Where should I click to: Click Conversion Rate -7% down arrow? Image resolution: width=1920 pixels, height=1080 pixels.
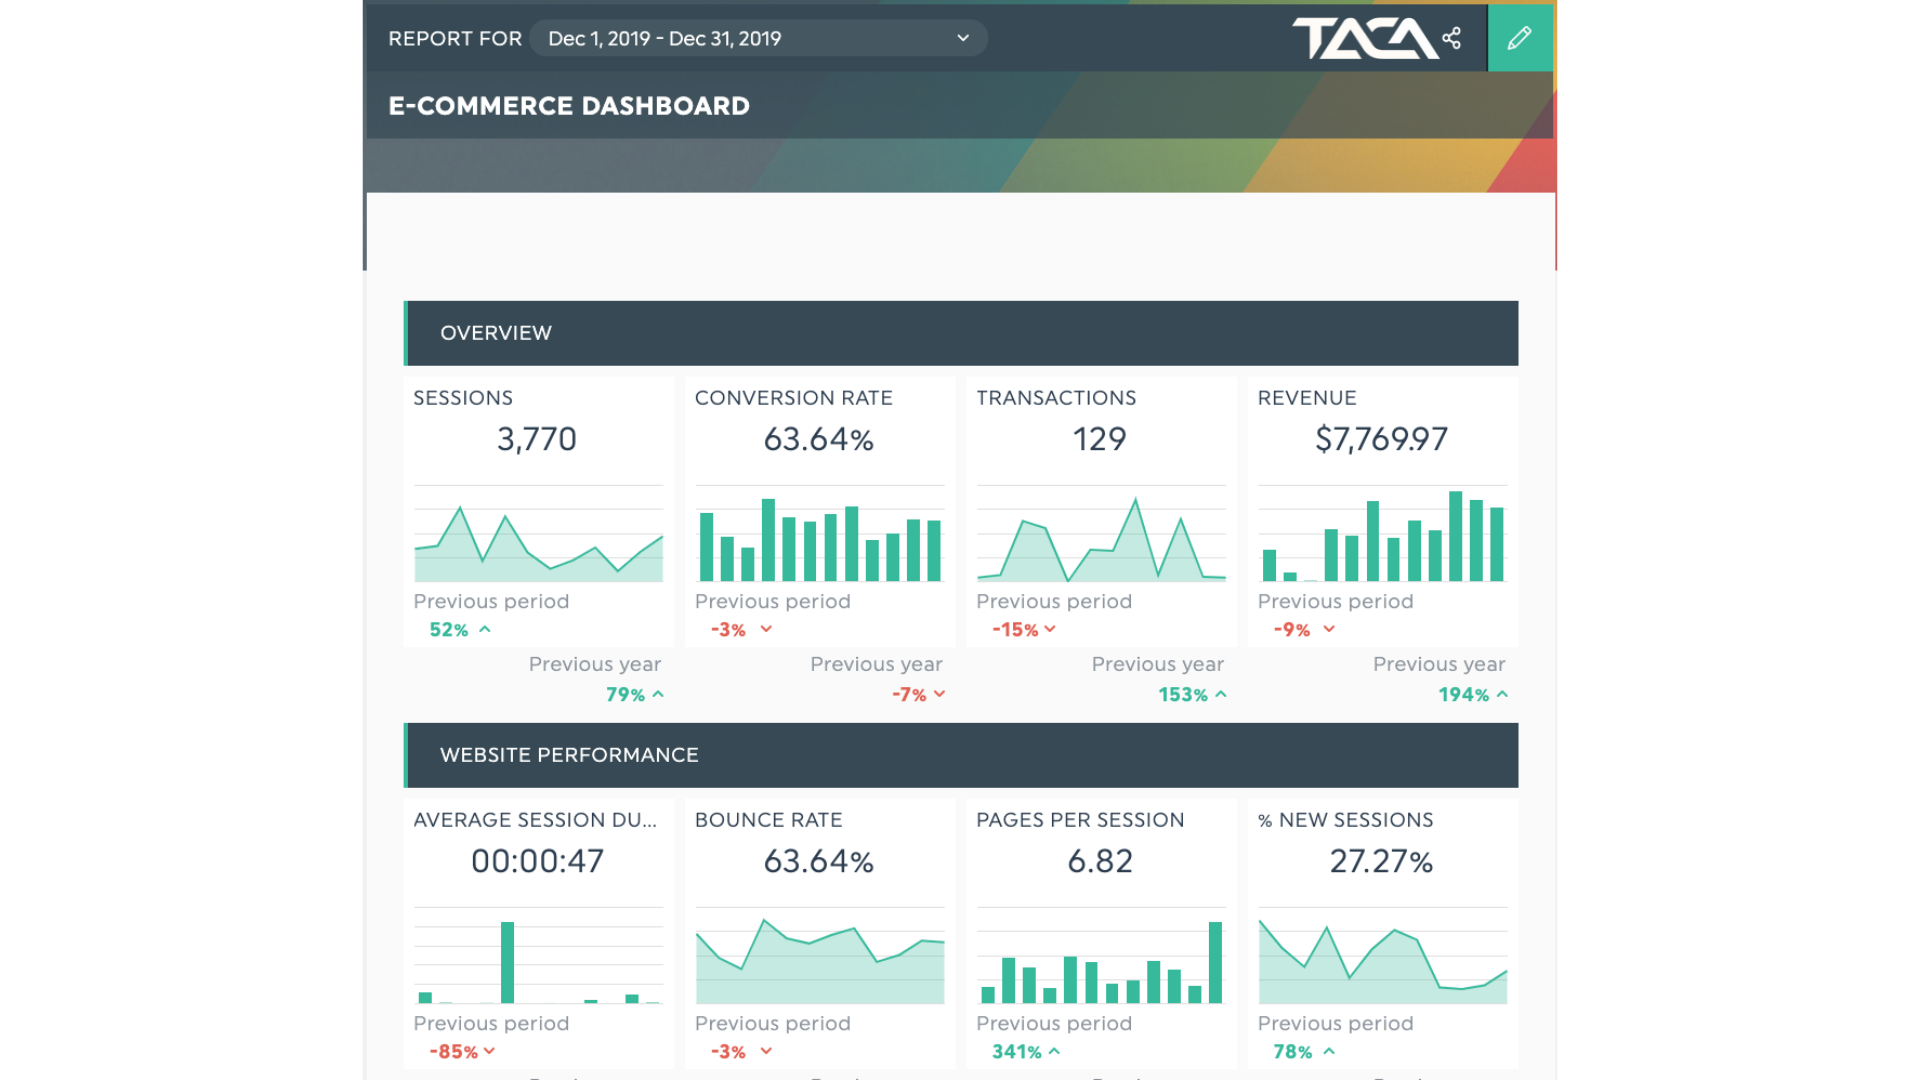click(939, 694)
